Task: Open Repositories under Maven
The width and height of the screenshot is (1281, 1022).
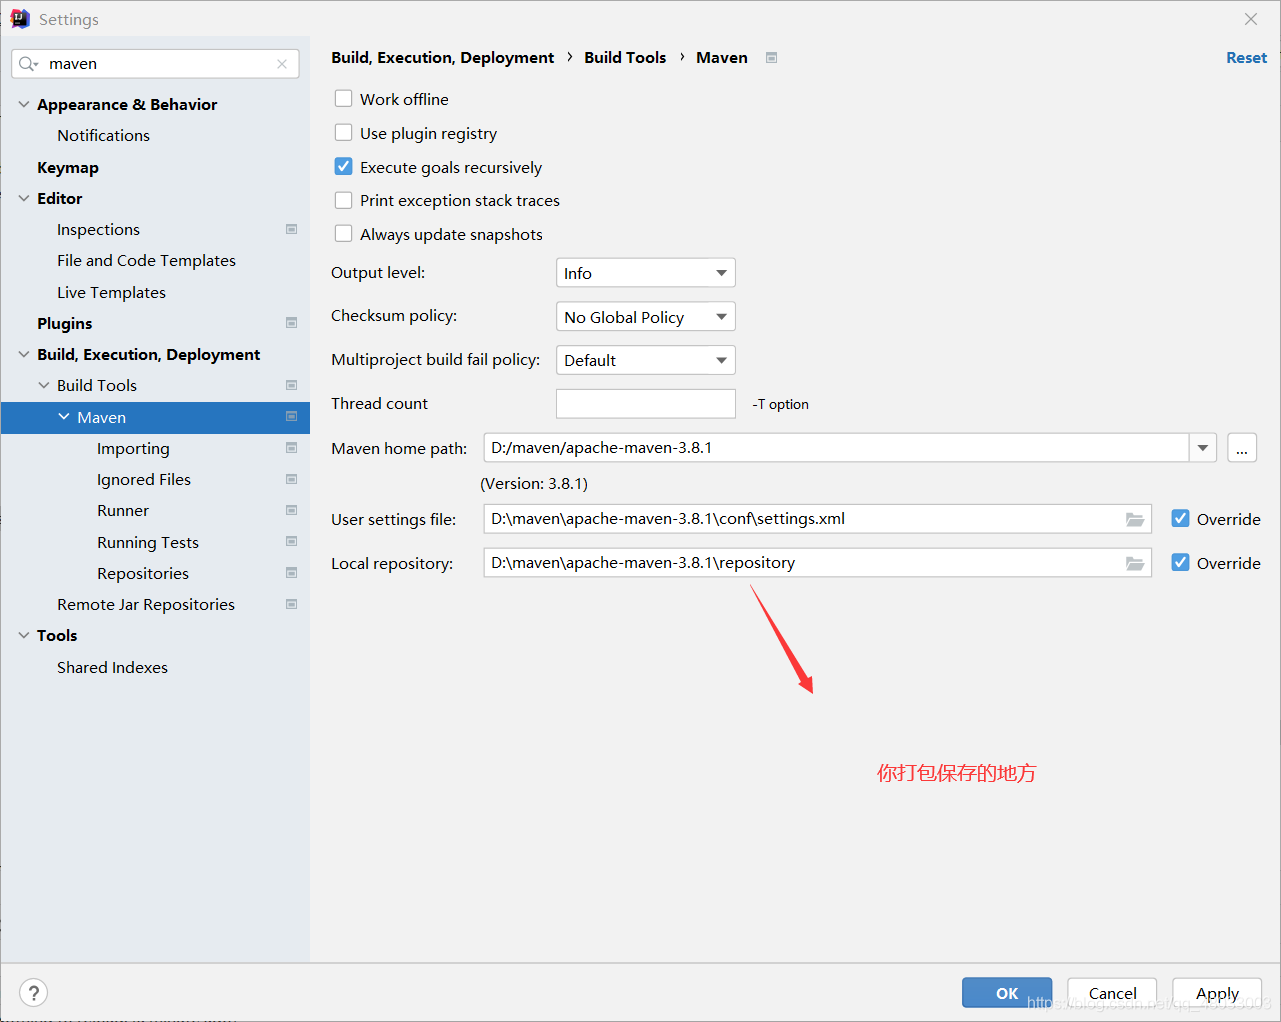Action: [143, 573]
